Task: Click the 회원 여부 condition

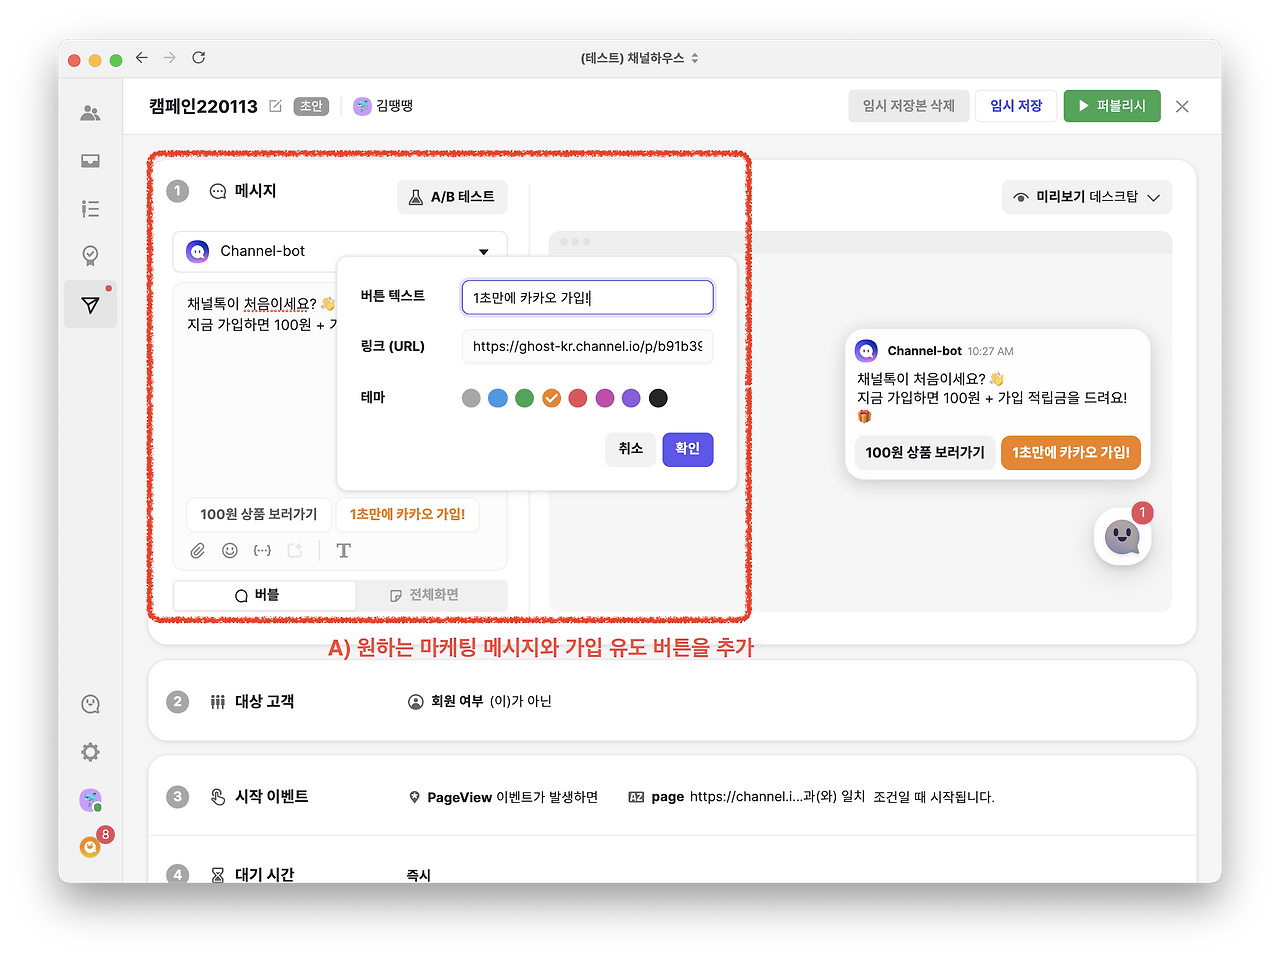Action: [480, 701]
